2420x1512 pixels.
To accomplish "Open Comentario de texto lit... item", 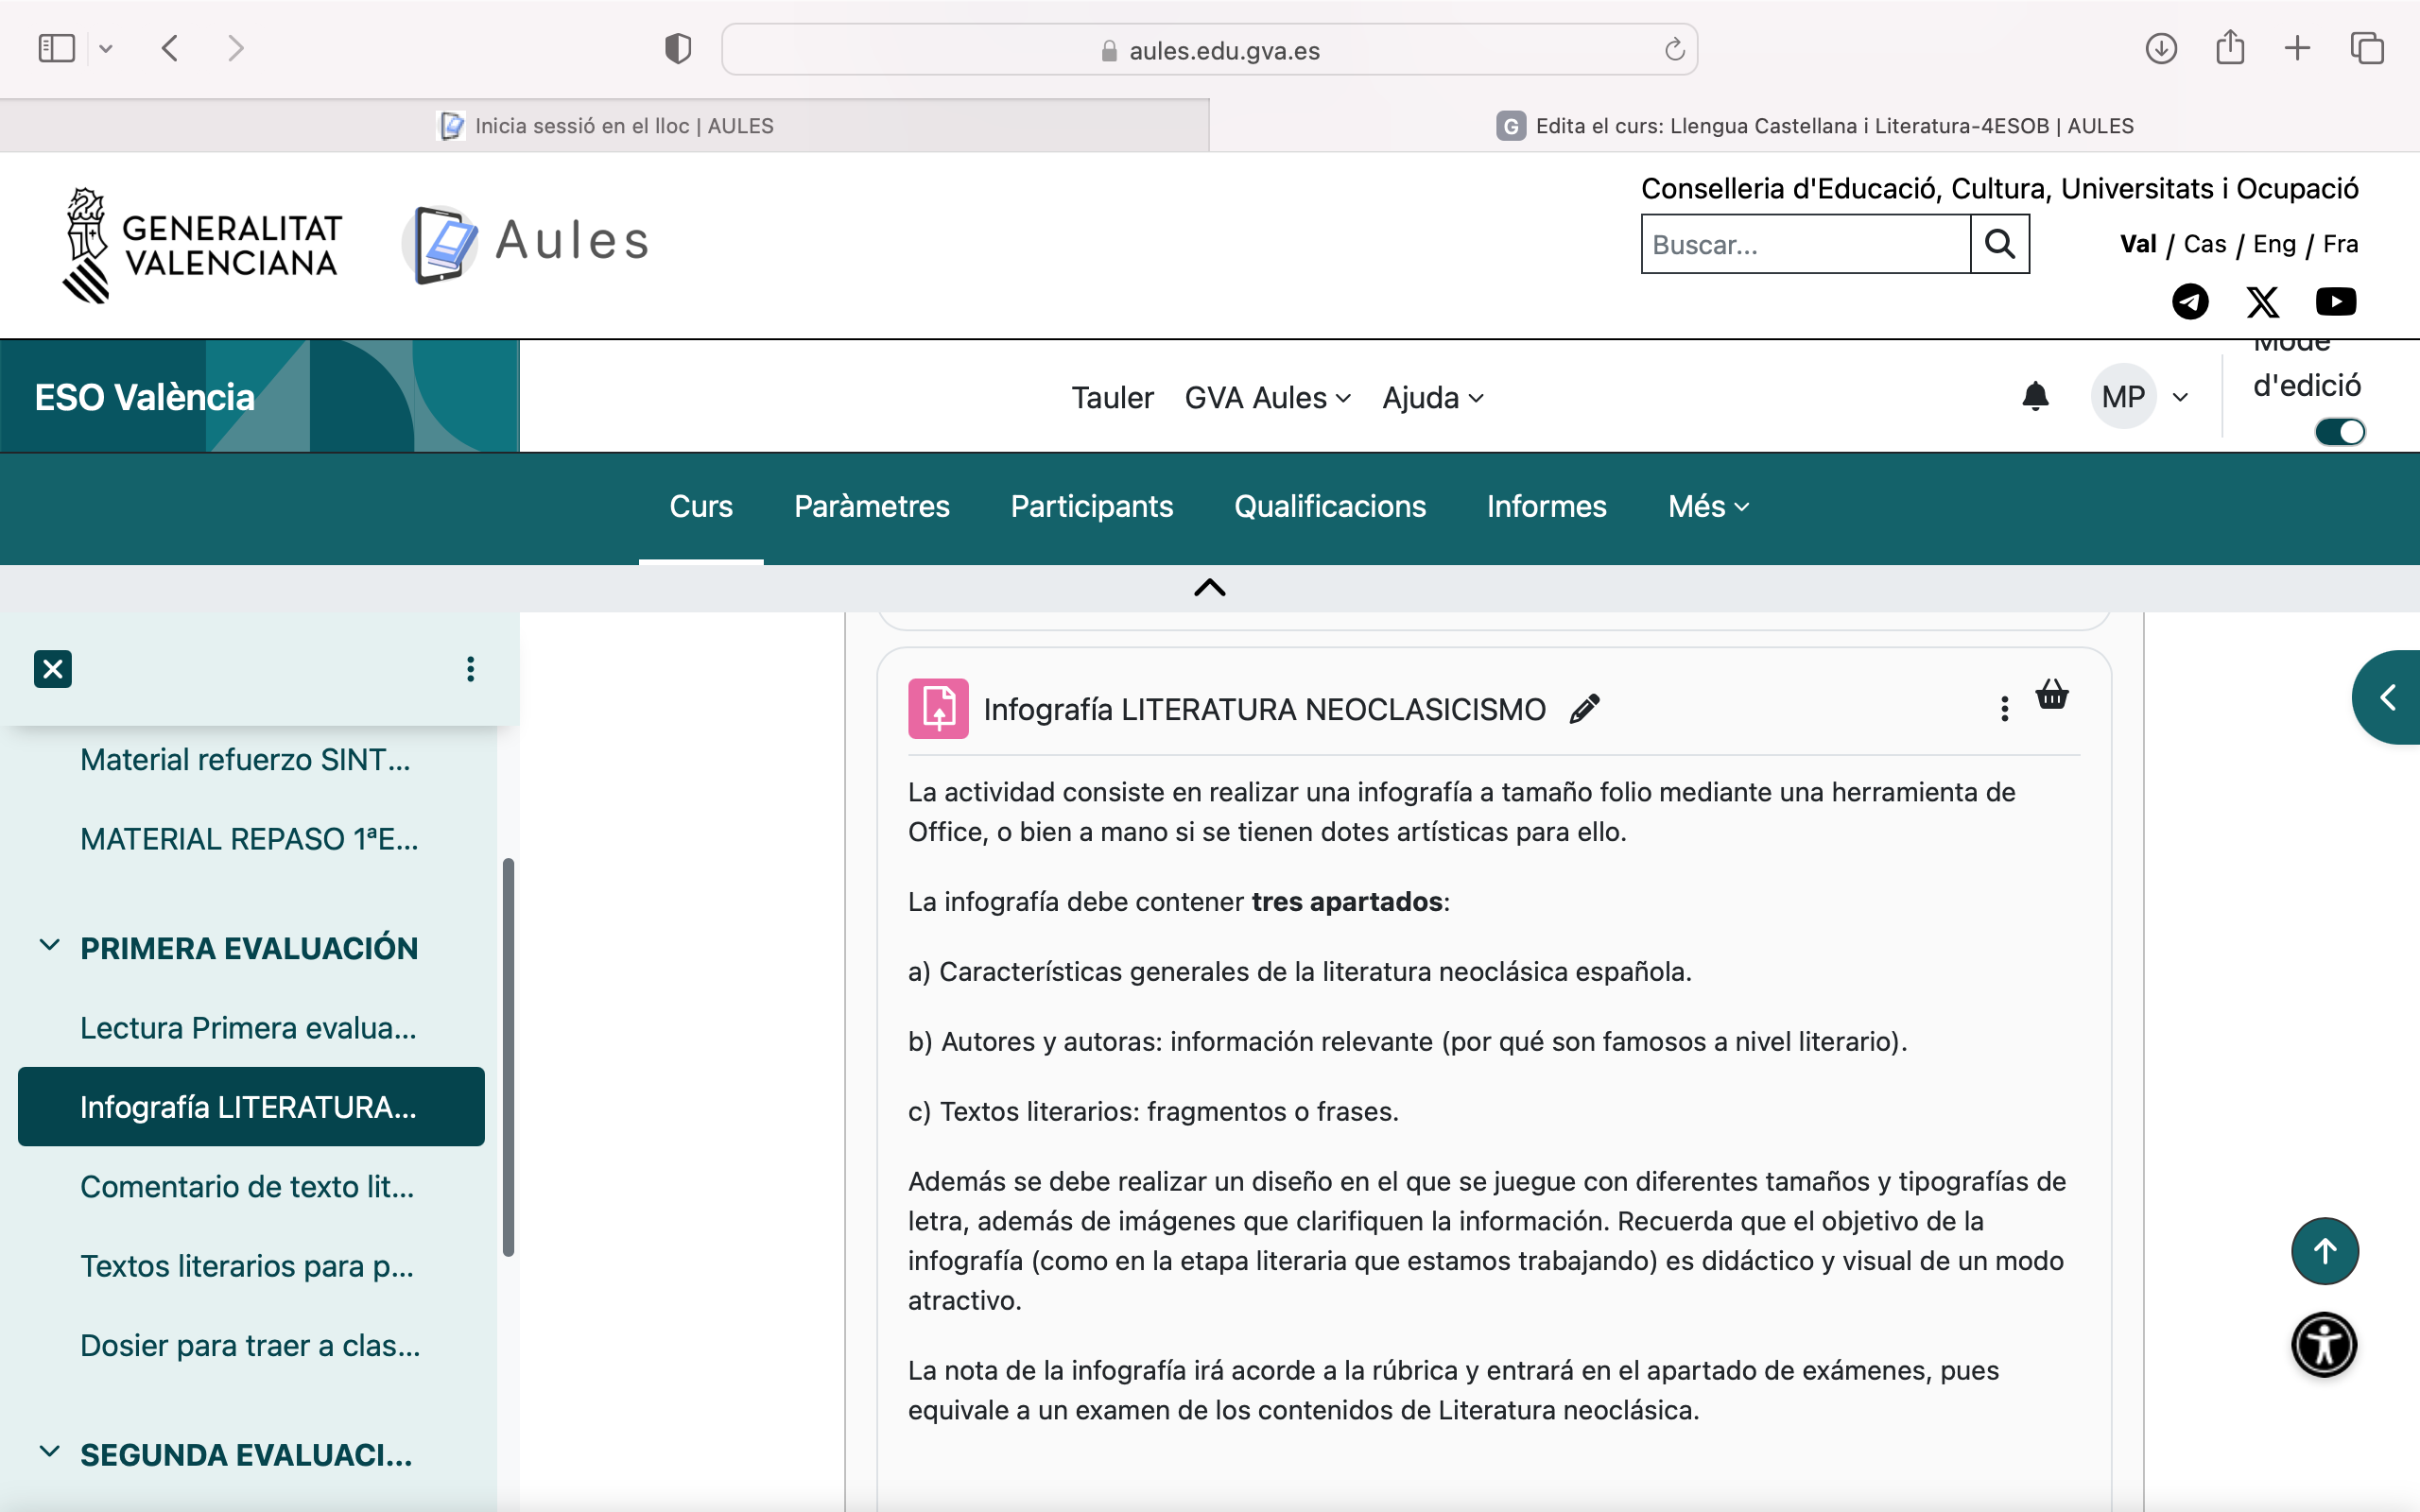I will click(x=247, y=1187).
